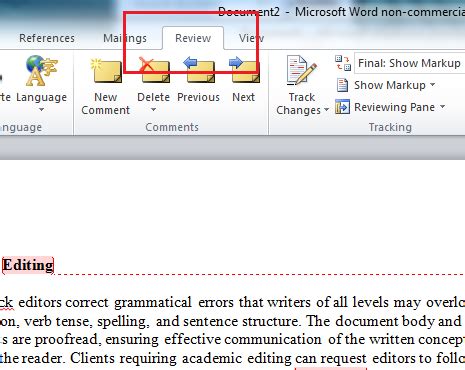
Task: Open the References ribbon tab
Action: pos(47,38)
